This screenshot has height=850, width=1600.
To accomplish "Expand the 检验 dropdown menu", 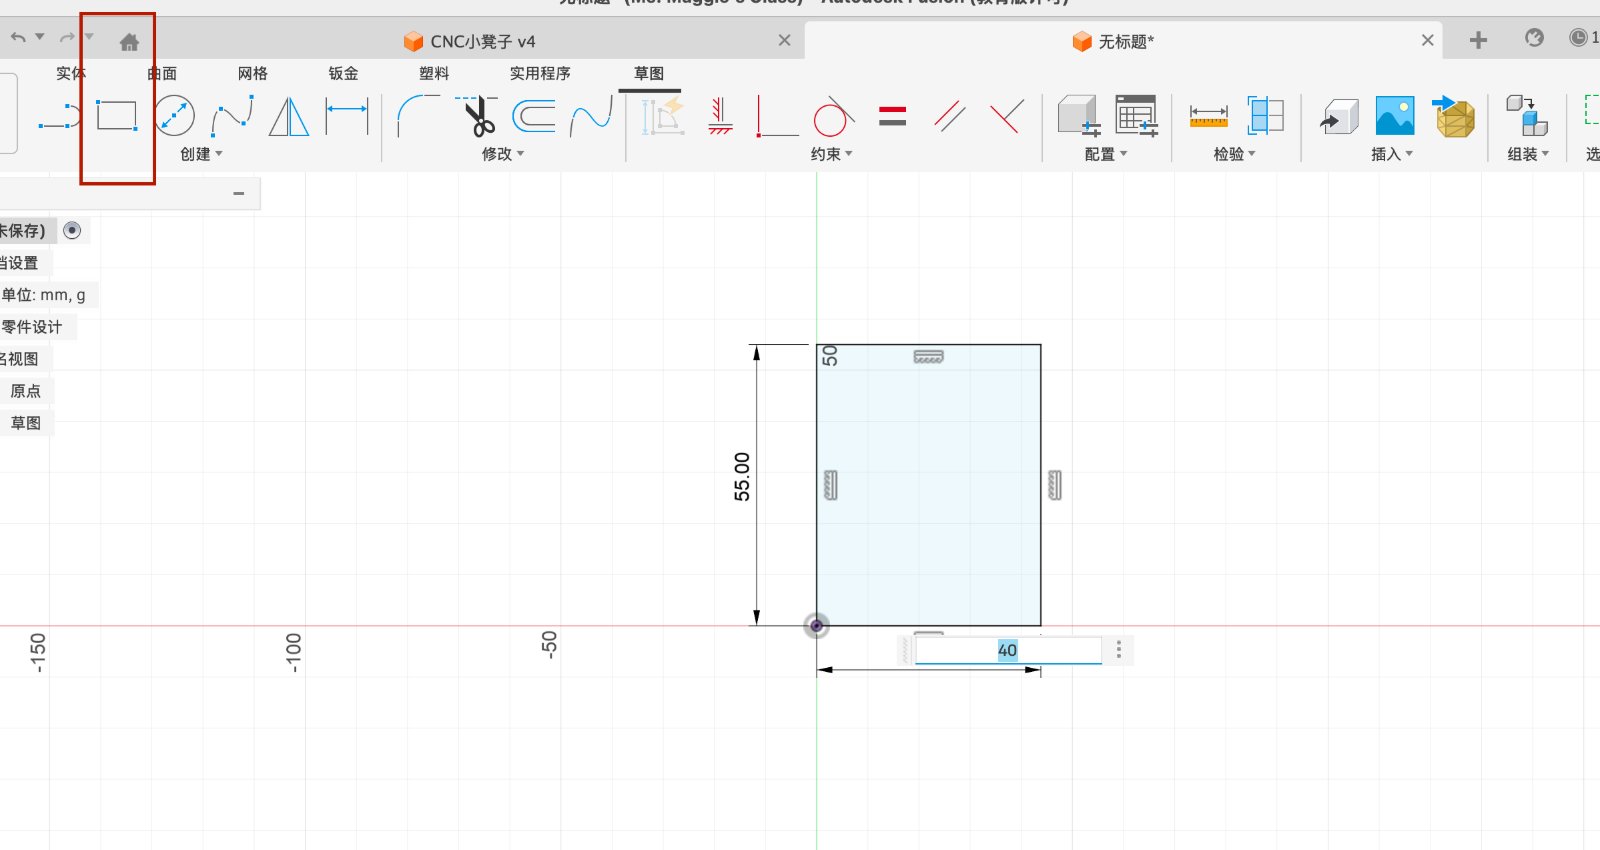I will pos(1234,154).
